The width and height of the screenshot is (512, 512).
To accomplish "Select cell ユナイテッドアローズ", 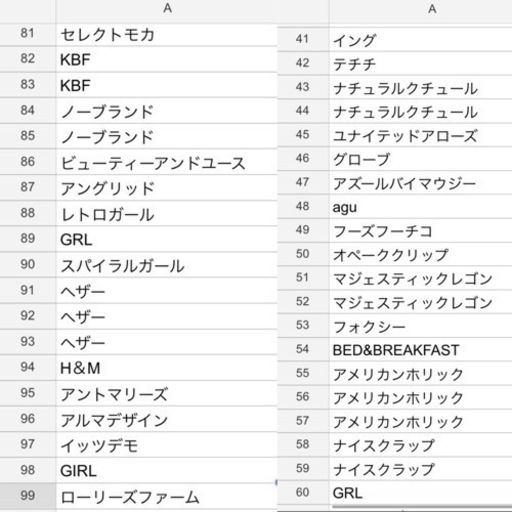I will click(x=421, y=135).
